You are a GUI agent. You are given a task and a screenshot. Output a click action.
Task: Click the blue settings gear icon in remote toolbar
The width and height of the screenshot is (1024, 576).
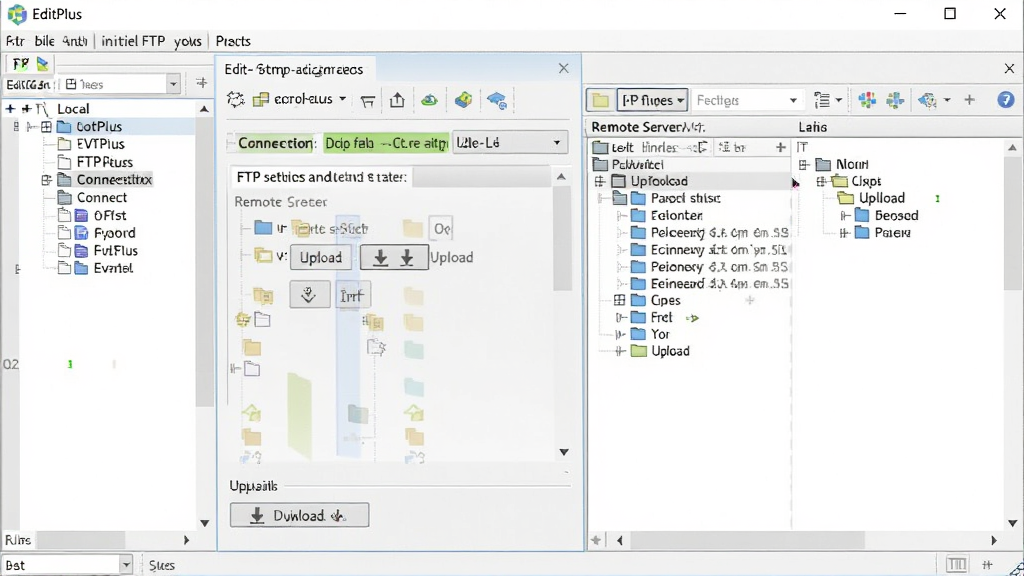tap(927, 100)
